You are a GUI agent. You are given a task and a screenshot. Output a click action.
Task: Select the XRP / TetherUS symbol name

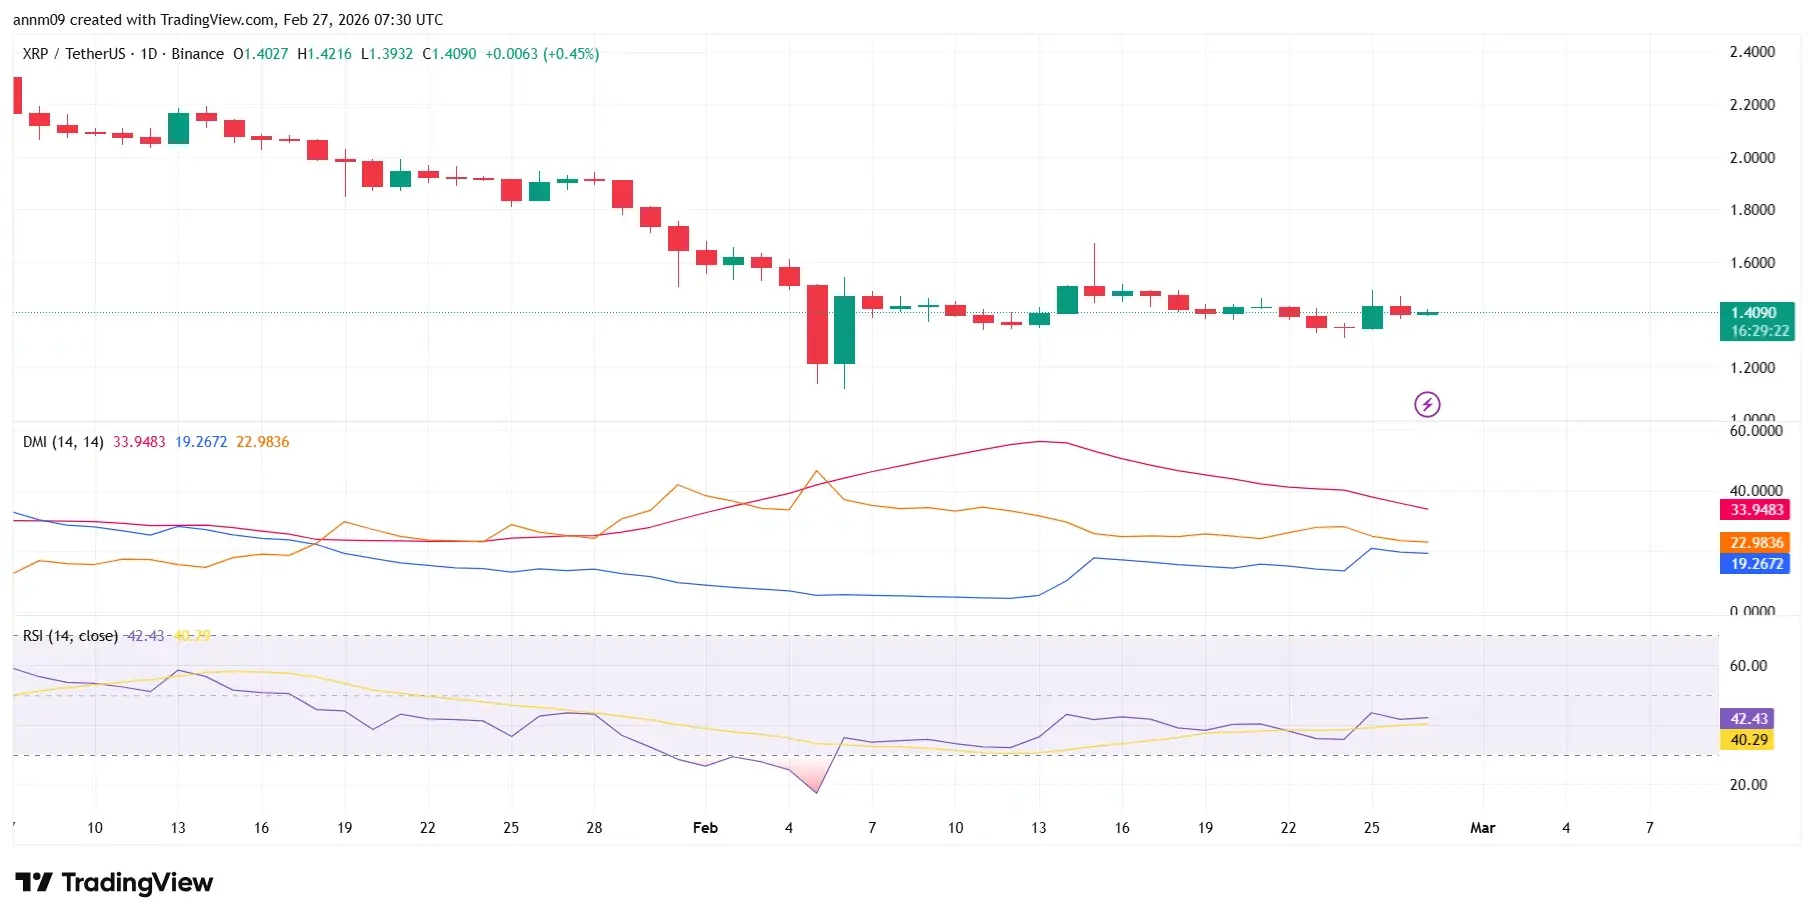coord(74,54)
